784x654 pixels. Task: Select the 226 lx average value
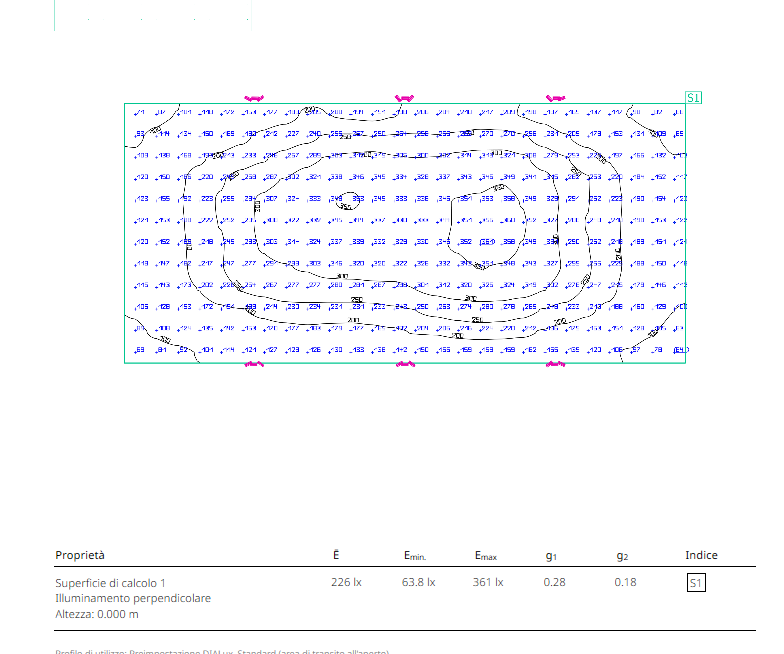346,582
